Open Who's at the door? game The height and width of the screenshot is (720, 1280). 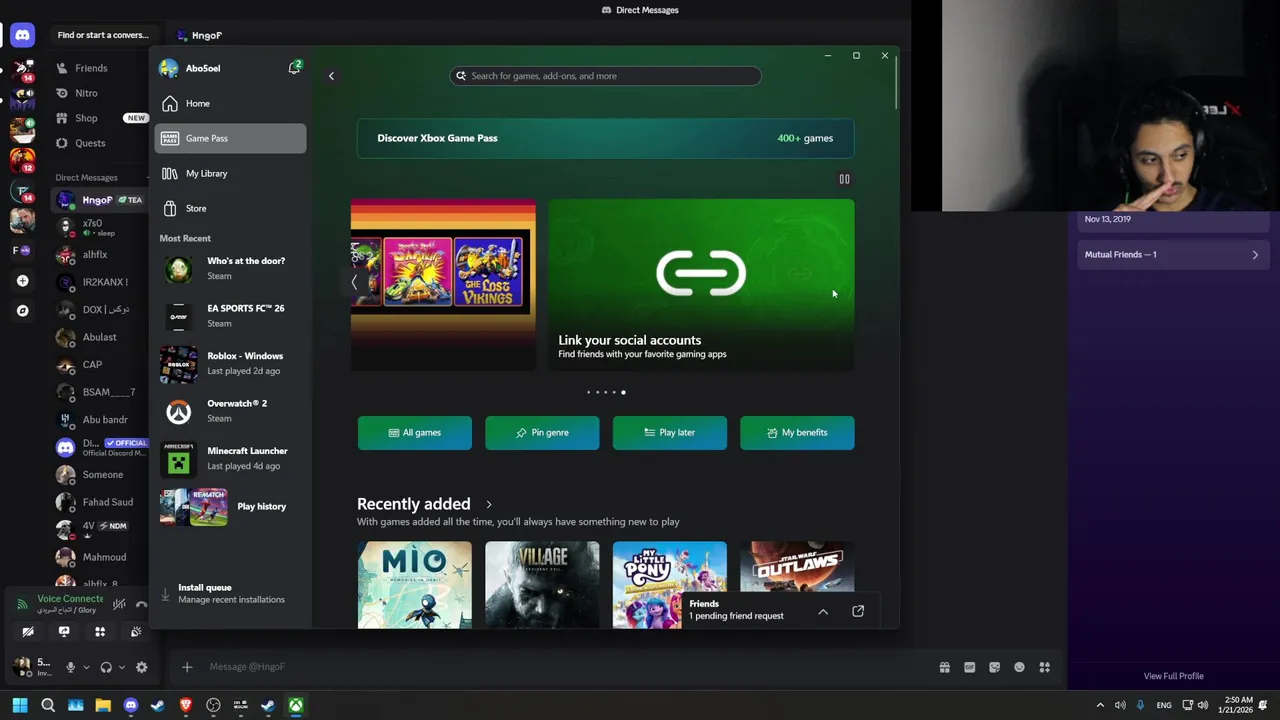230,268
